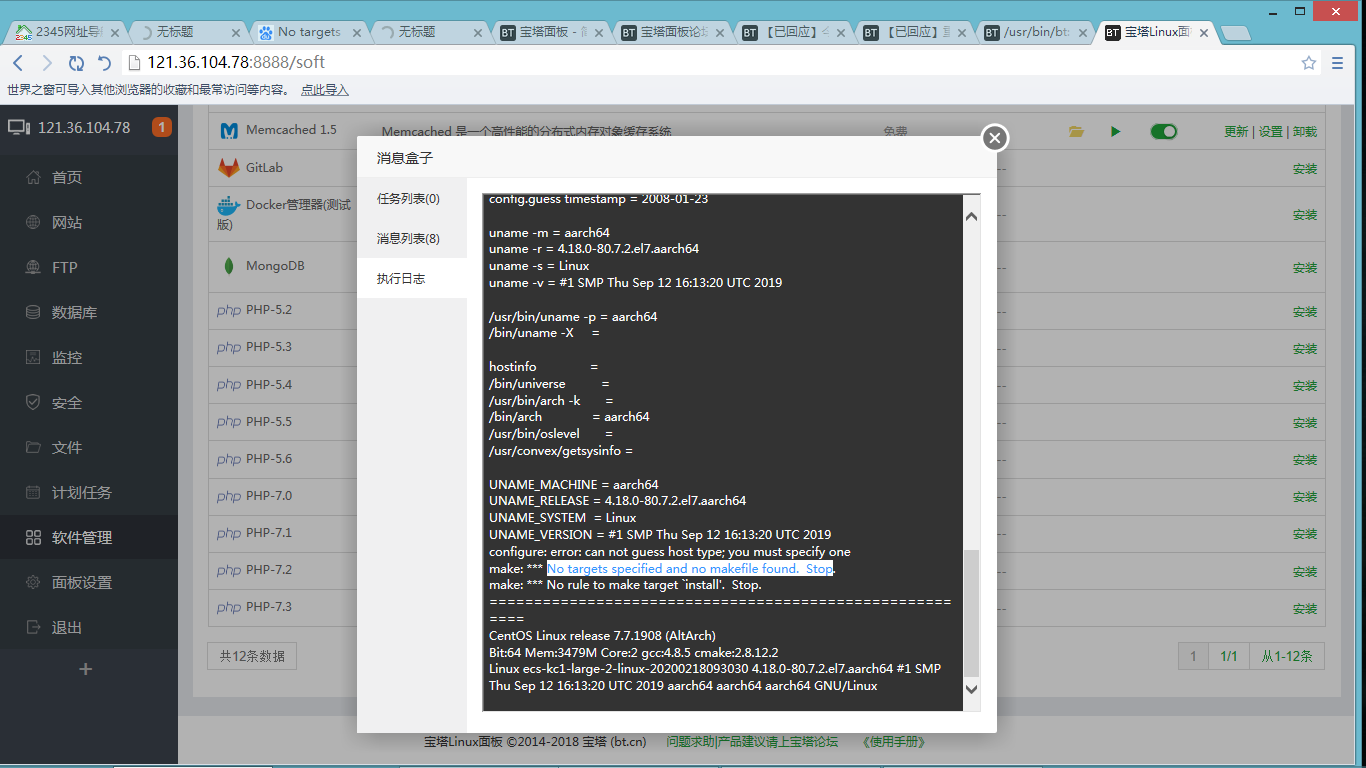The height and width of the screenshot is (768, 1366).
Task: Click the Memcached green play icon
Action: pyautogui.click(x=1115, y=131)
